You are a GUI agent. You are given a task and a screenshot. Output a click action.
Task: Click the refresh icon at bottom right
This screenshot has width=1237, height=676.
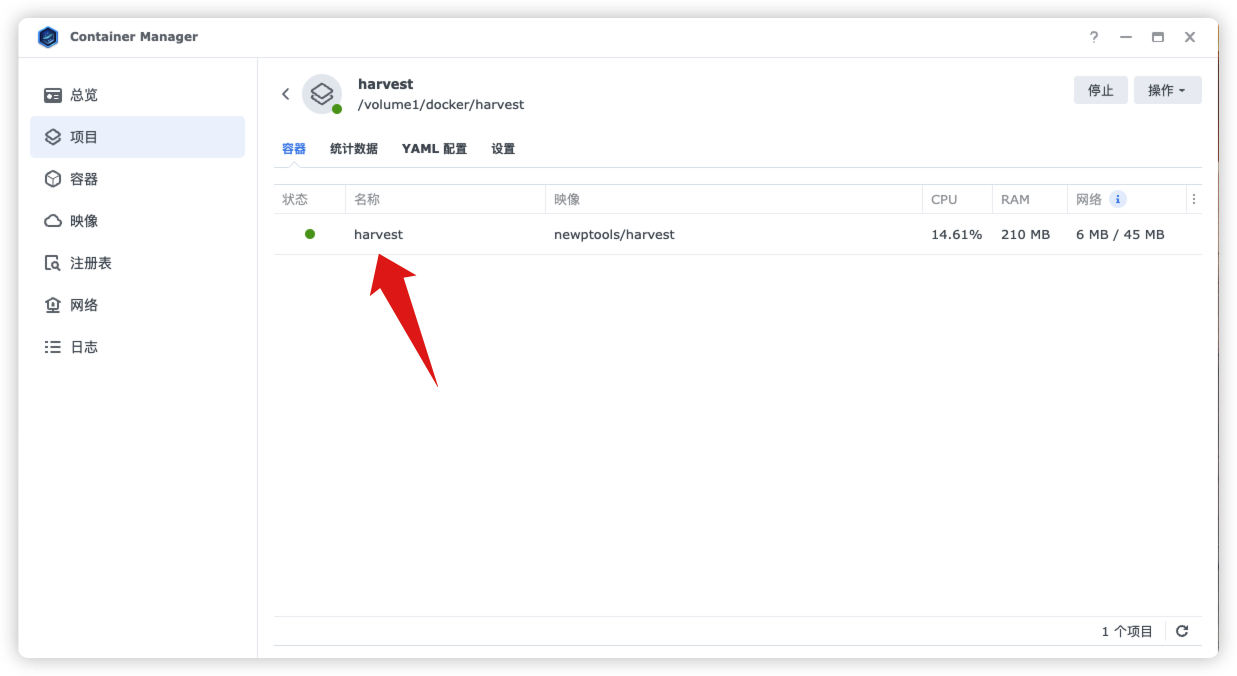[x=1182, y=631]
